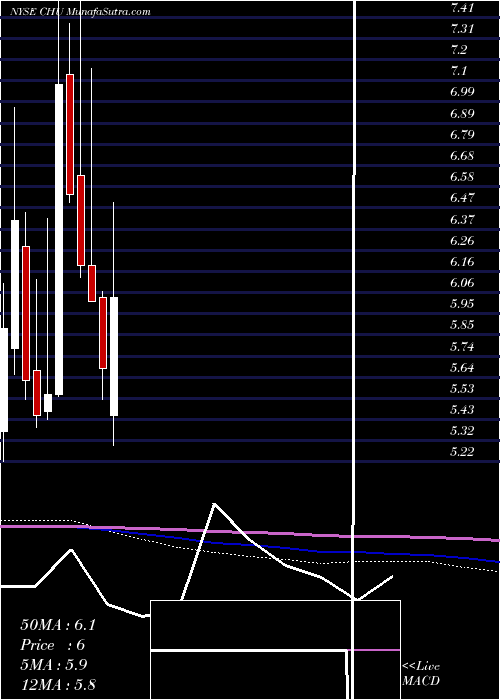Click the 5.43 price label
The image size is (500, 700).
coord(462,410)
